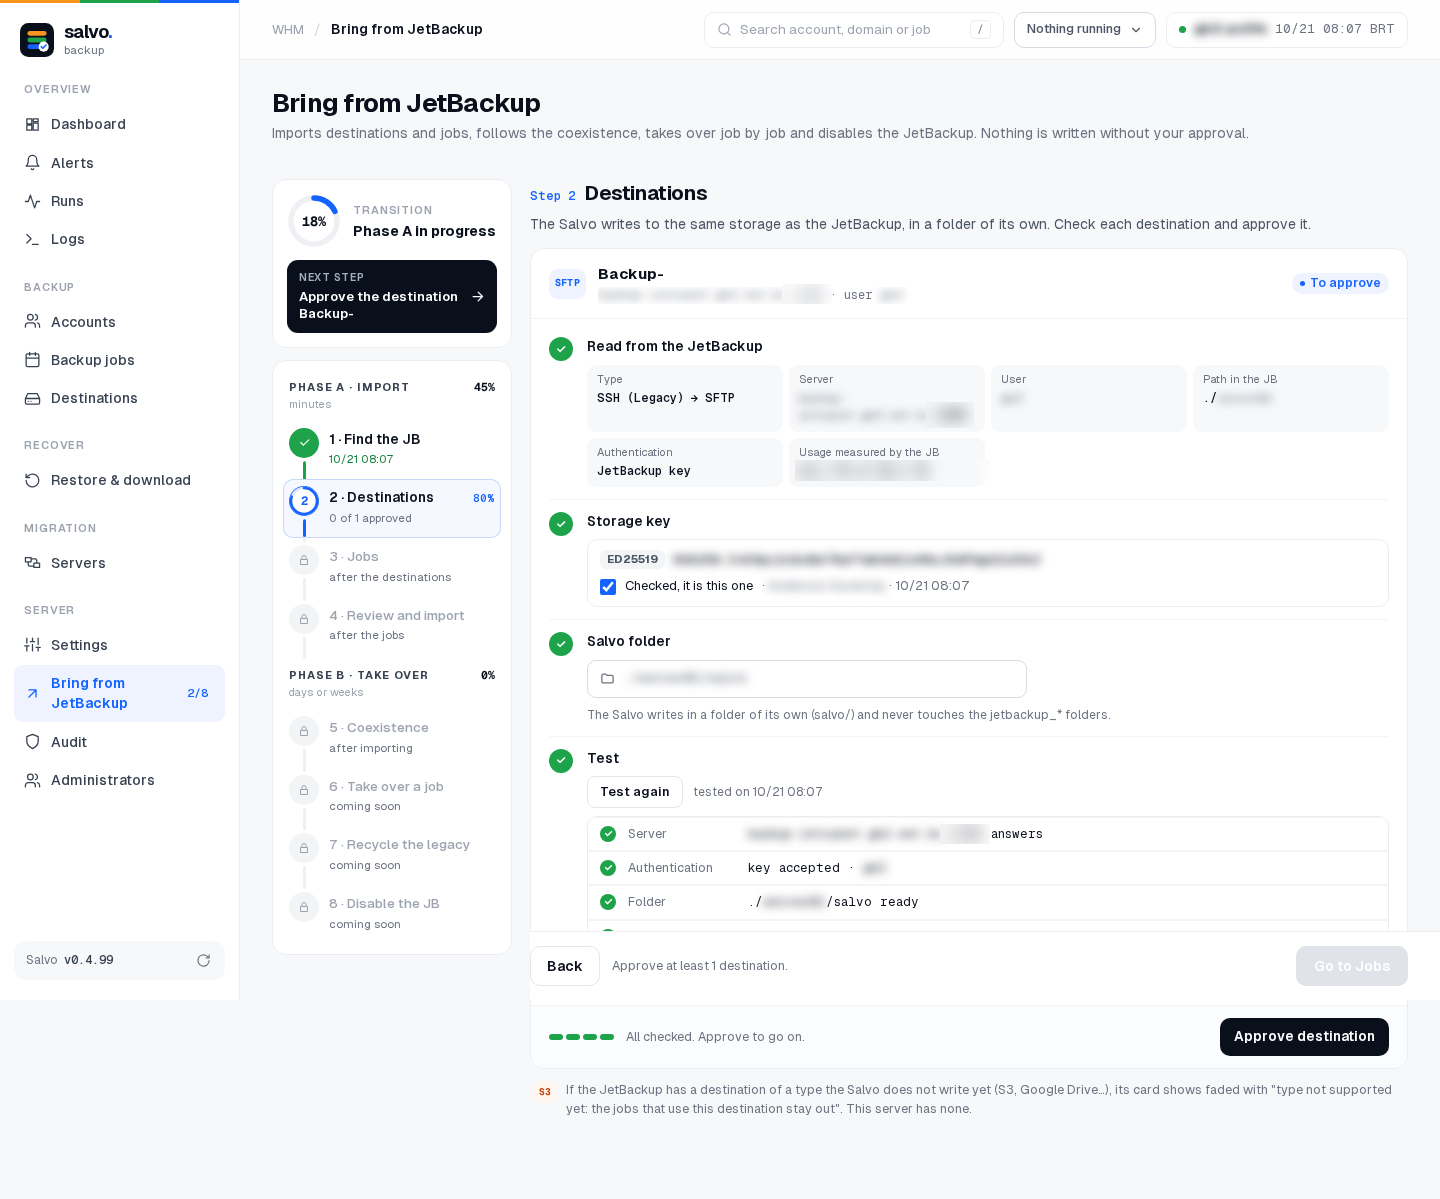The width and height of the screenshot is (1440, 1199).
Task: Click the 'Go to Jobs' button
Action: tap(1352, 966)
